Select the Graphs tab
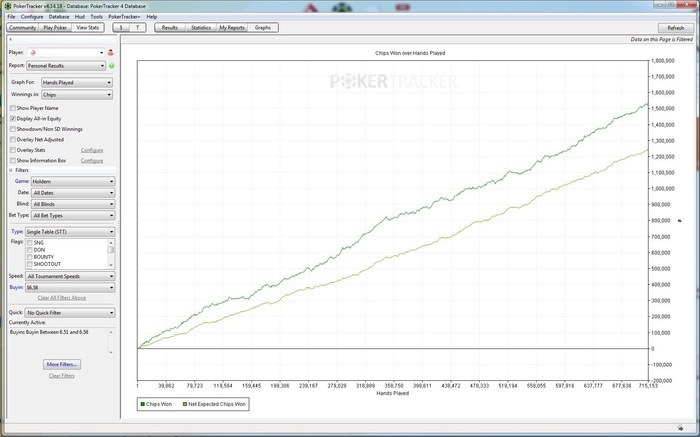 tap(262, 28)
